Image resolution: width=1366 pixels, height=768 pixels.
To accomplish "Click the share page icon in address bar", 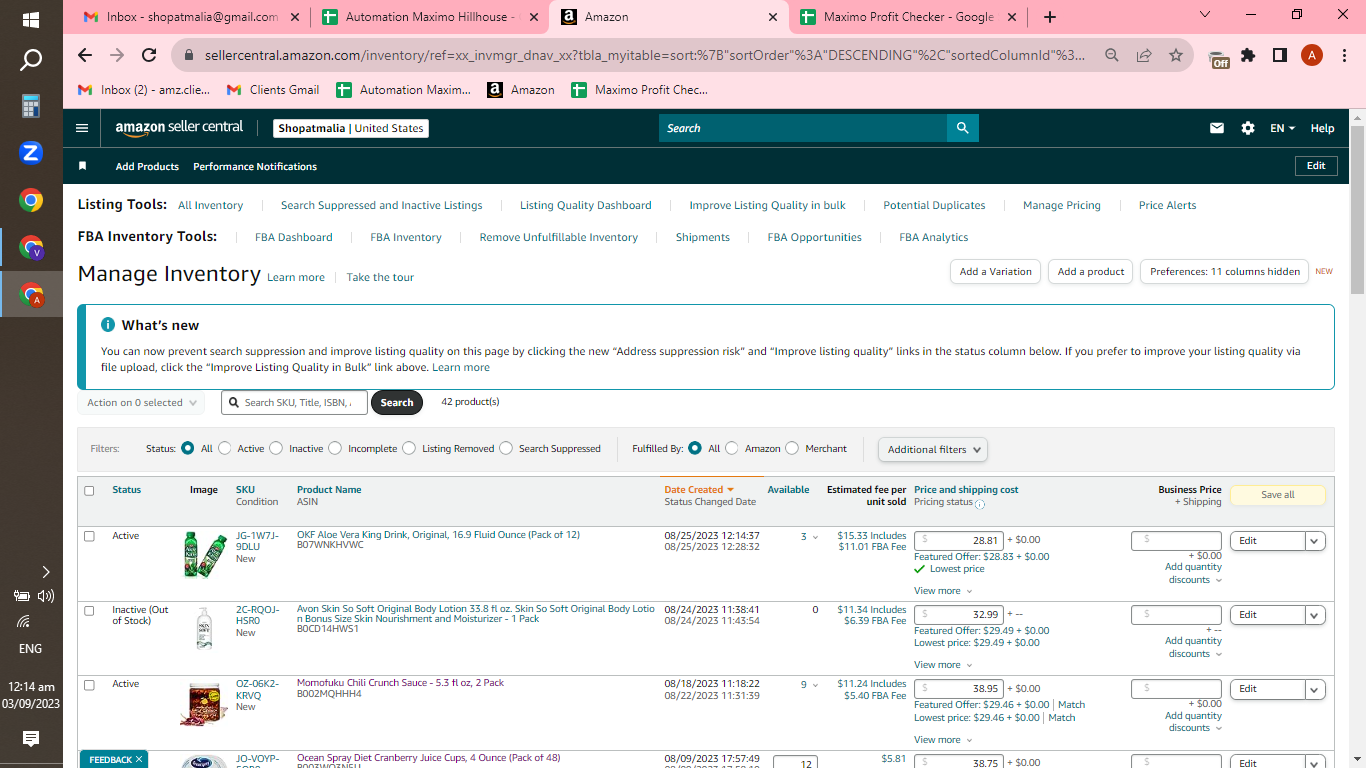I will pyautogui.click(x=1144, y=55).
